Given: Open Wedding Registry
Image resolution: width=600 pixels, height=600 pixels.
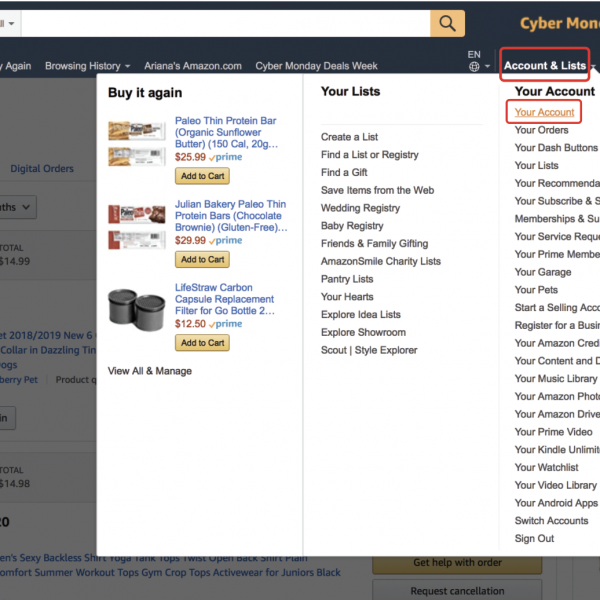Looking at the screenshot, I should click(360, 208).
